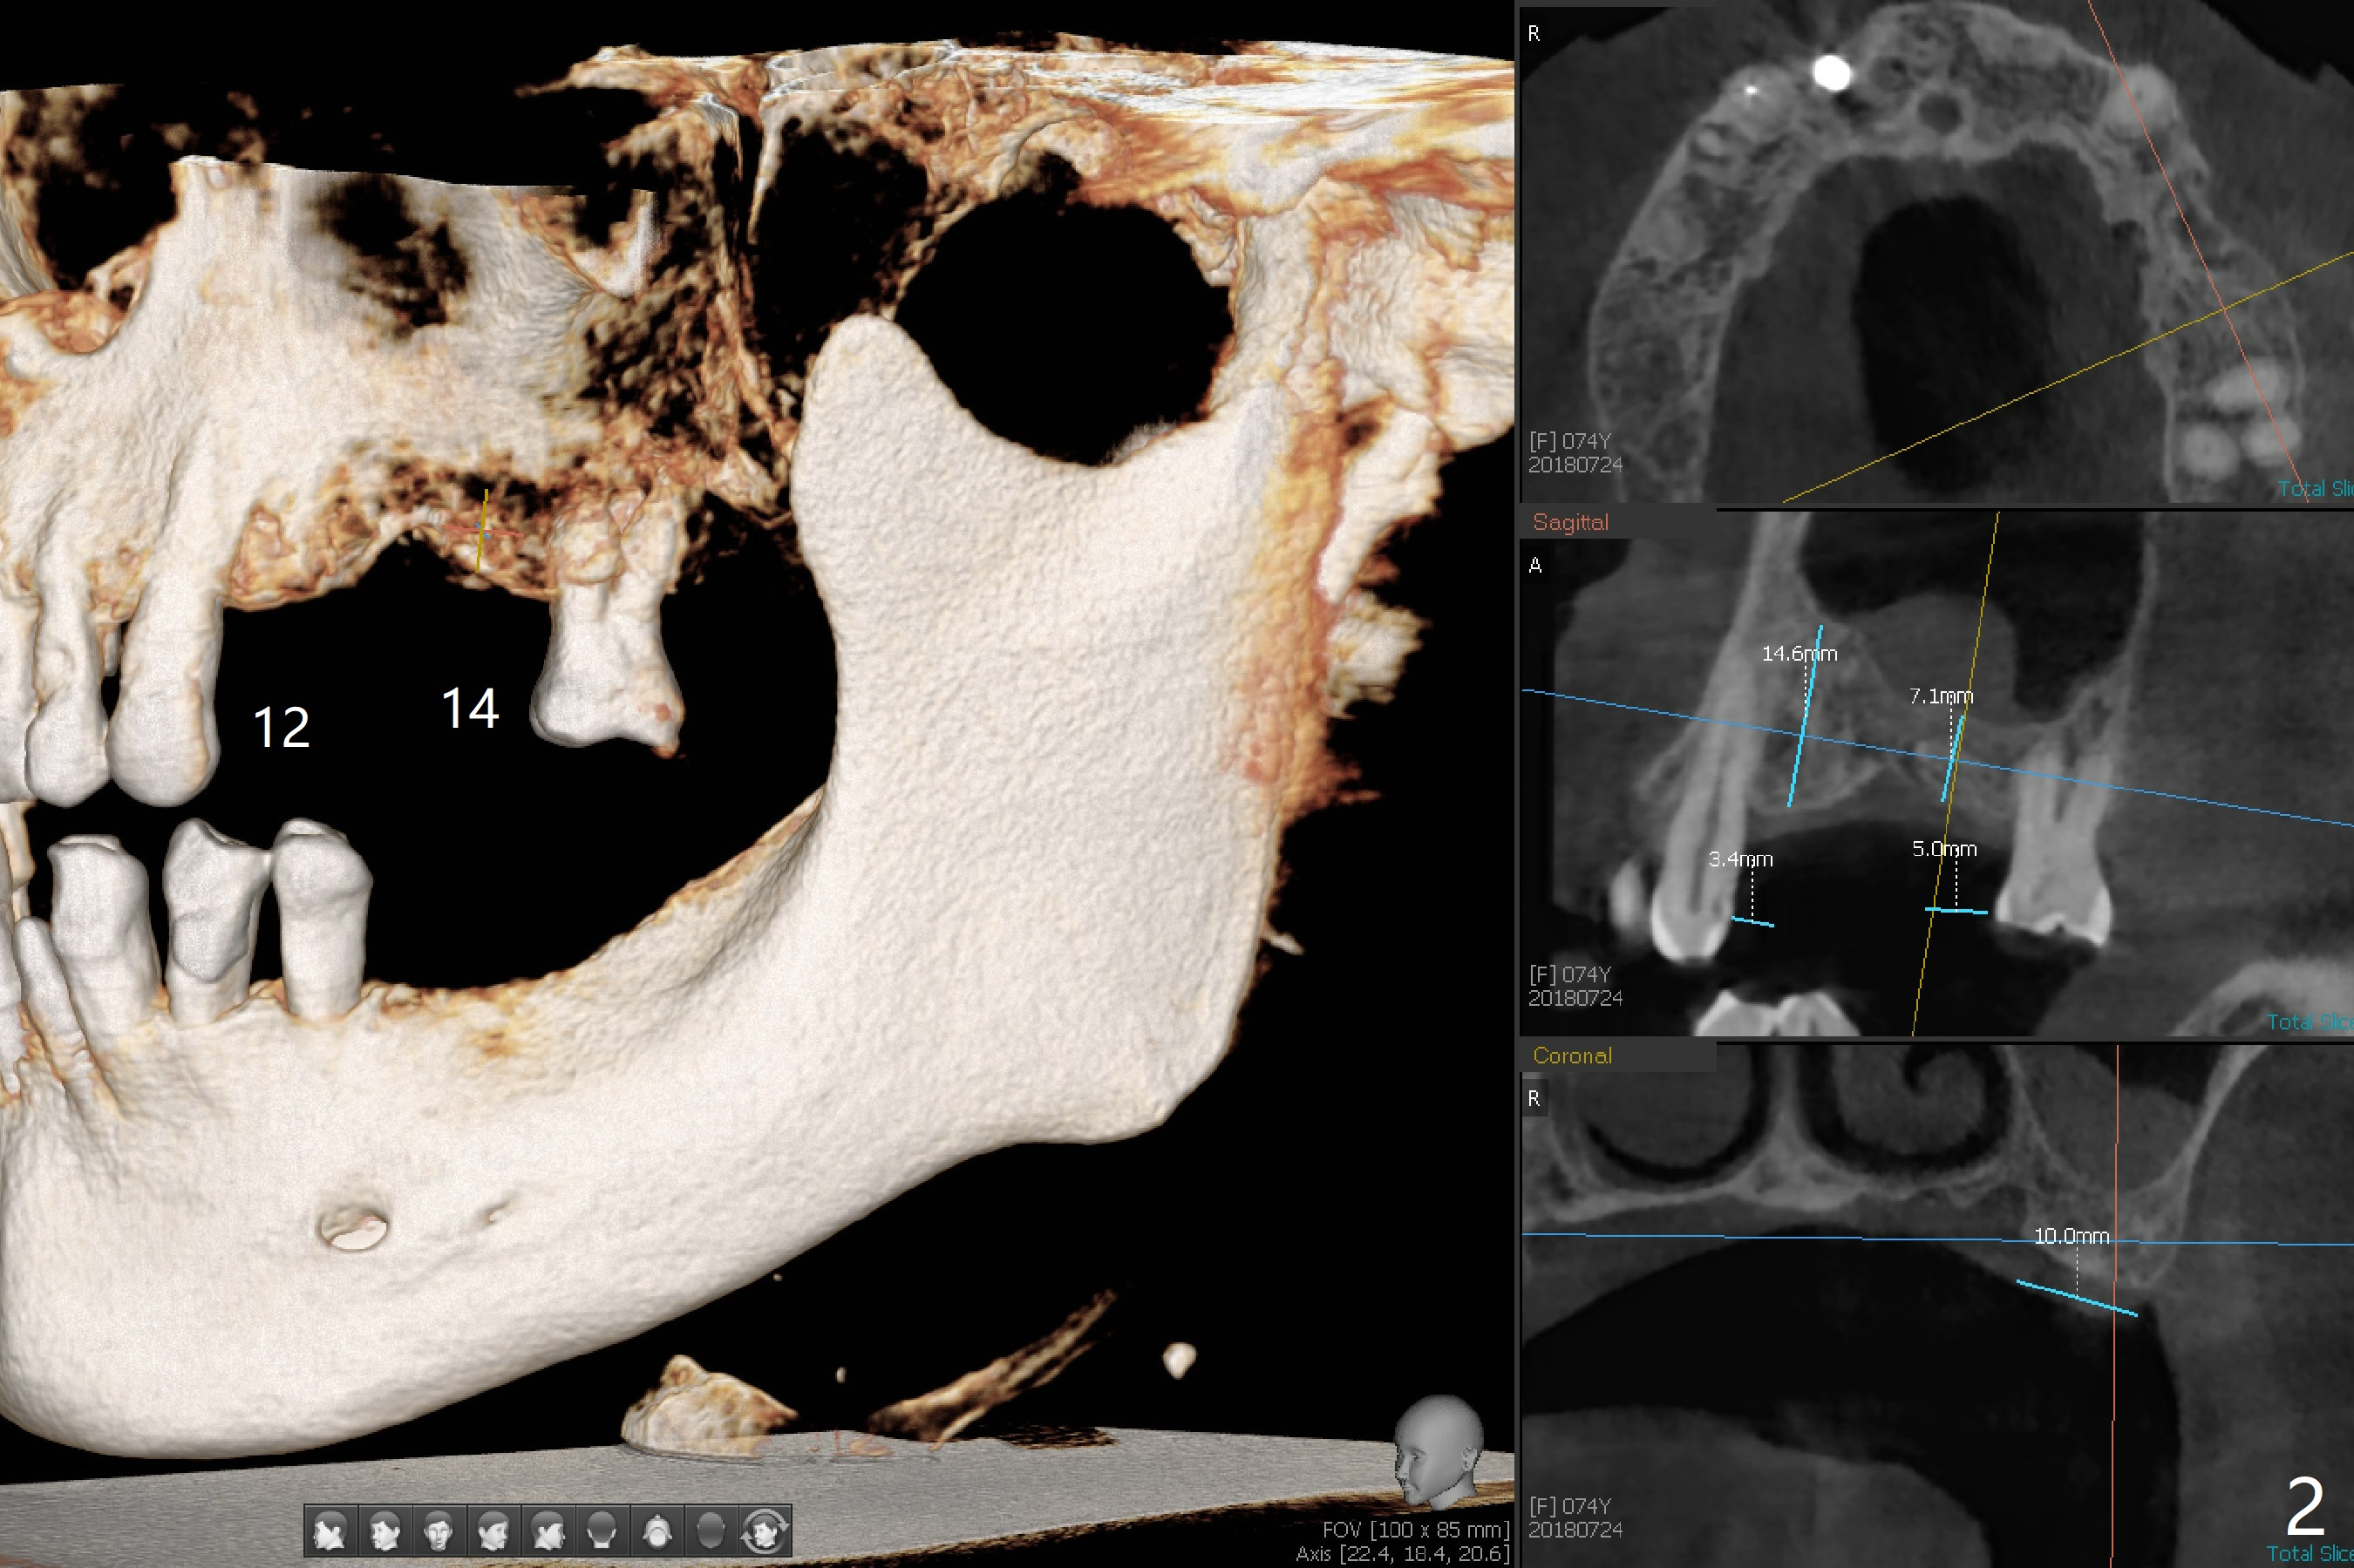
Task: Click Total Slice text in axial panel
Action: click(x=2314, y=489)
